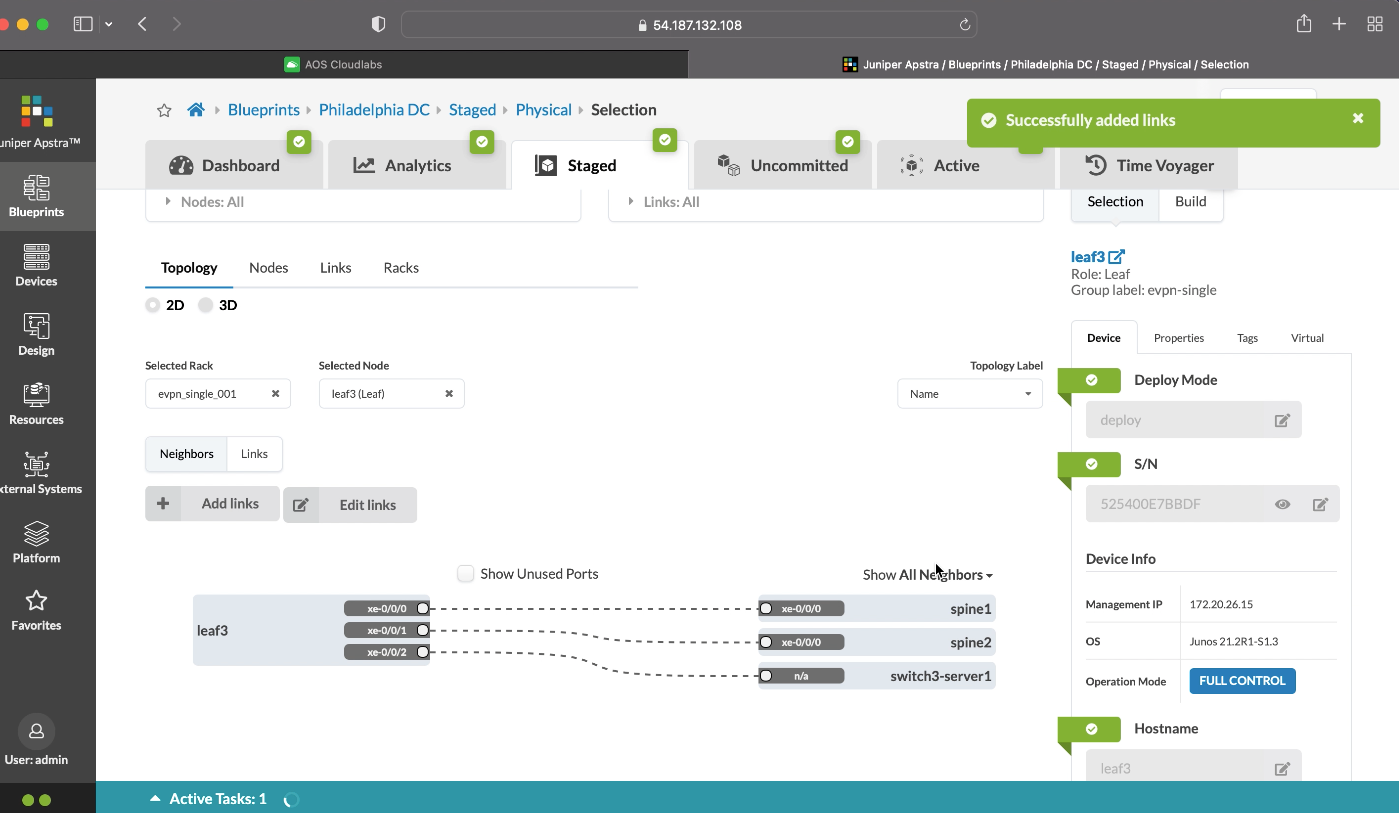Viewport: 1399px width, 813px height.
Task: Click the FULL CONTROL button
Action: click(x=1242, y=681)
